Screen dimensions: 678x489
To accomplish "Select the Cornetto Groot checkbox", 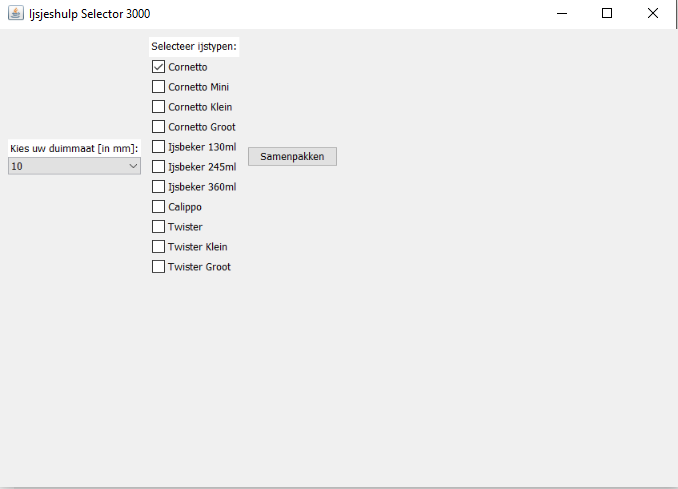I will (158, 127).
